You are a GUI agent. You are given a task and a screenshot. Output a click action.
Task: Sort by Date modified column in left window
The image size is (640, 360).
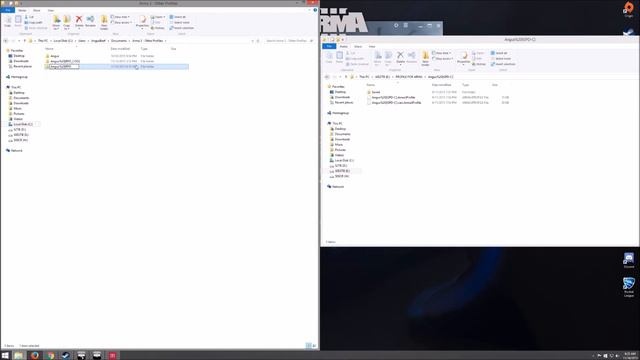(x=120, y=49)
